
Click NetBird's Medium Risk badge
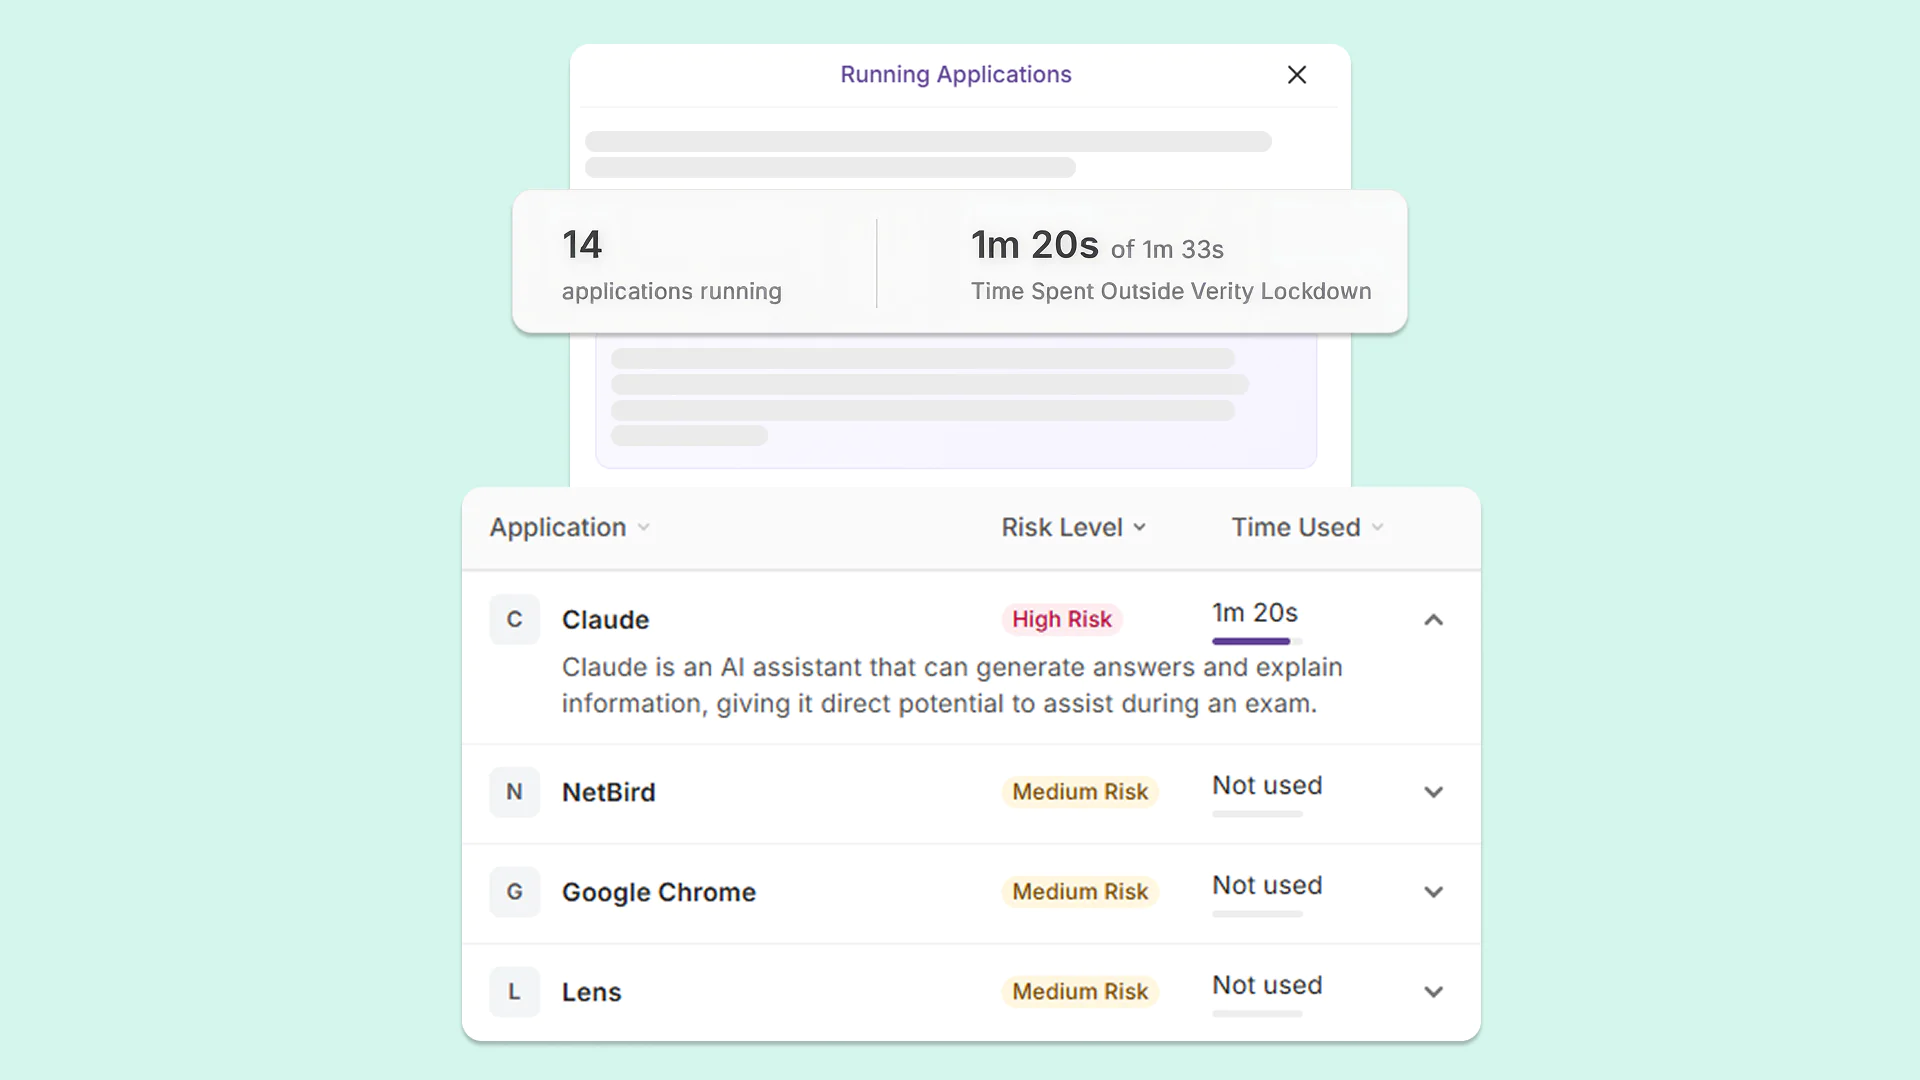click(x=1080, y=792)
